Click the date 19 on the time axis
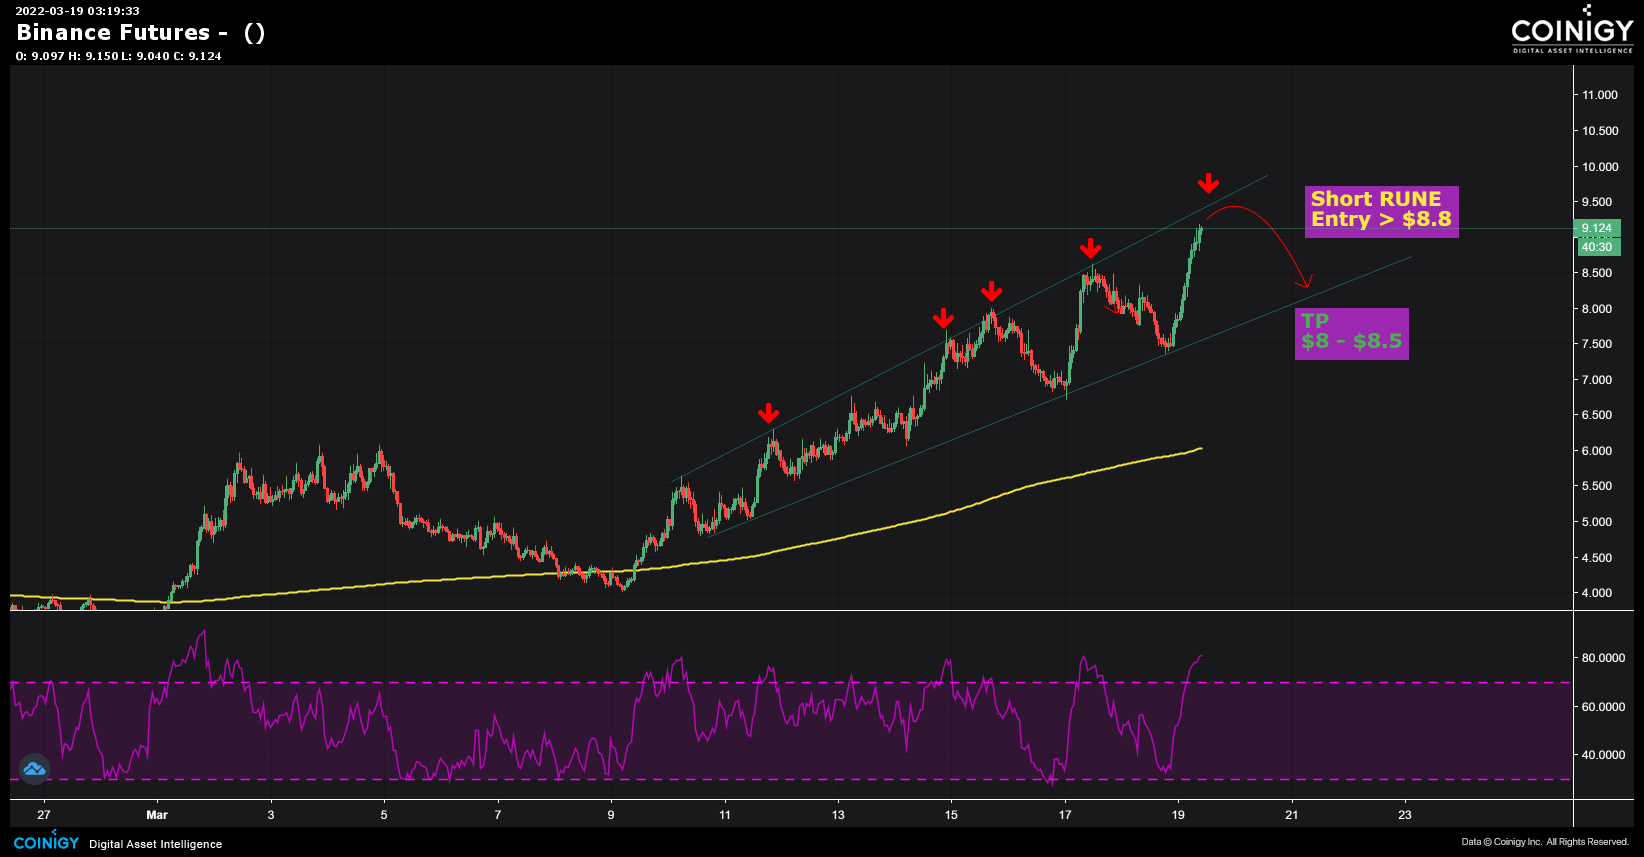The height and width of the screenshot is (857, 1644). coord(1178,815)
